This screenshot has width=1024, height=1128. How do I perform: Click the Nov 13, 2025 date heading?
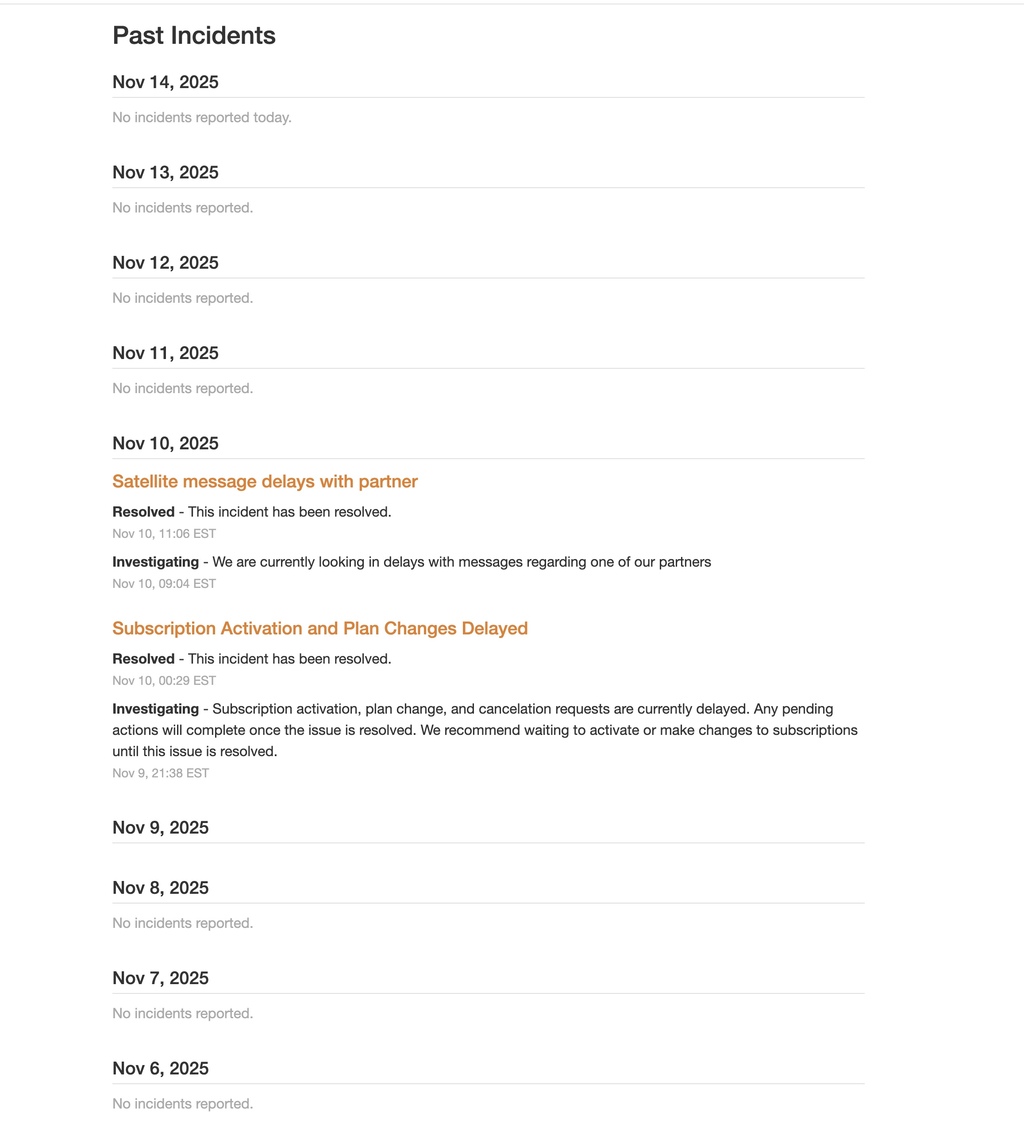click(x=165, y=173)
